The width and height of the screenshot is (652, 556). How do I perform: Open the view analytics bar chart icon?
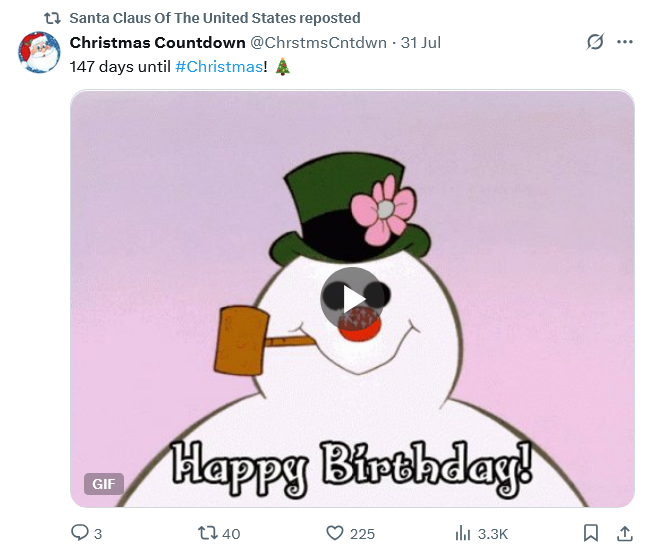464,533
